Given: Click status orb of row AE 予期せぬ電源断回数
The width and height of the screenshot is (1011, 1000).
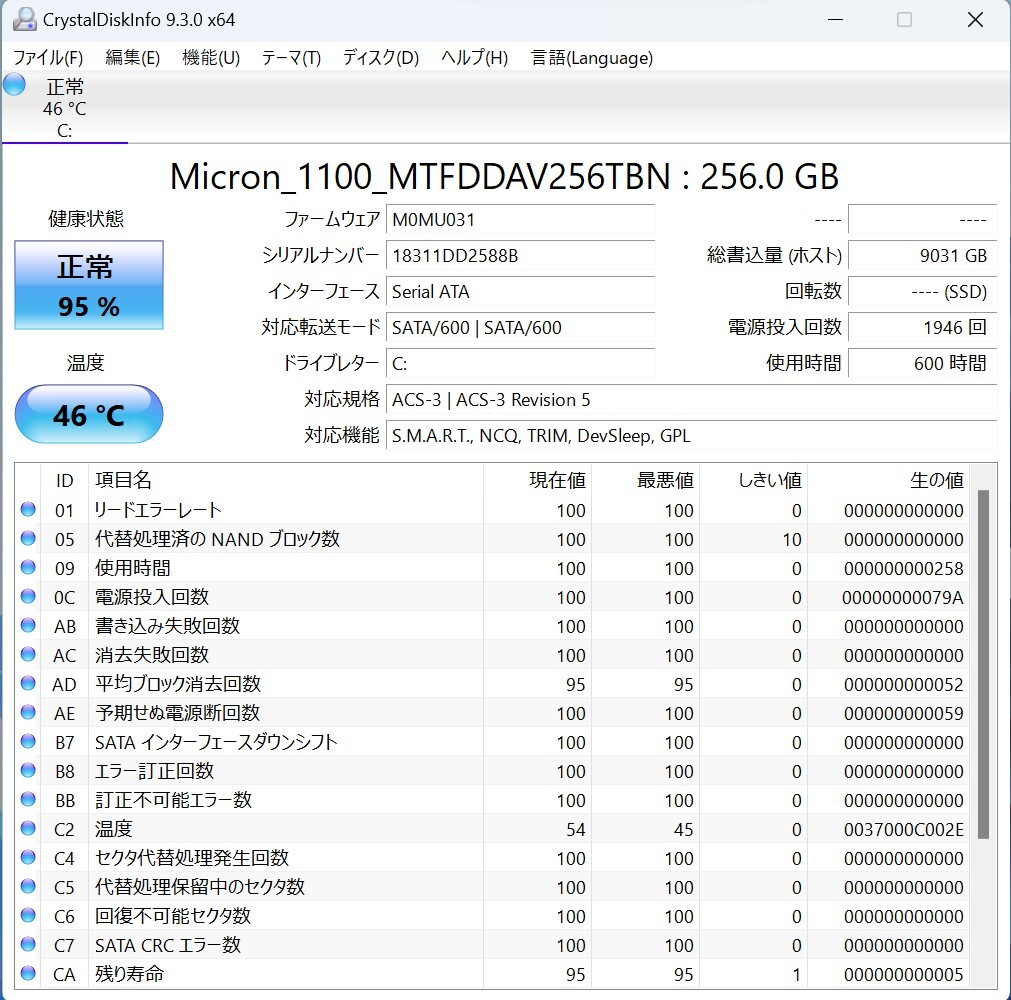Looking at the screenshot, I should (x=28, y=712).
